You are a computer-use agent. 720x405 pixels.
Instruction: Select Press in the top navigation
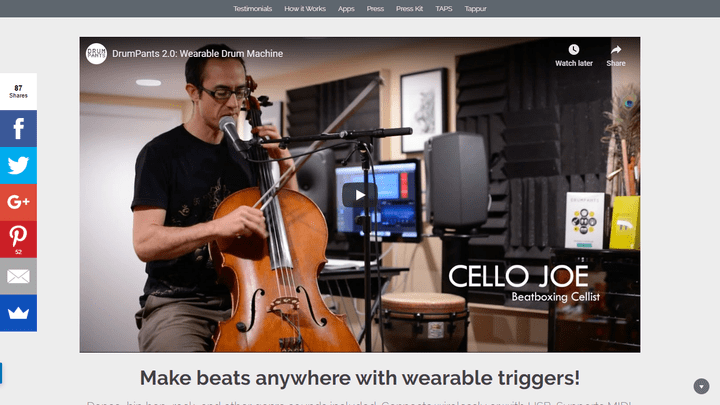375,9
